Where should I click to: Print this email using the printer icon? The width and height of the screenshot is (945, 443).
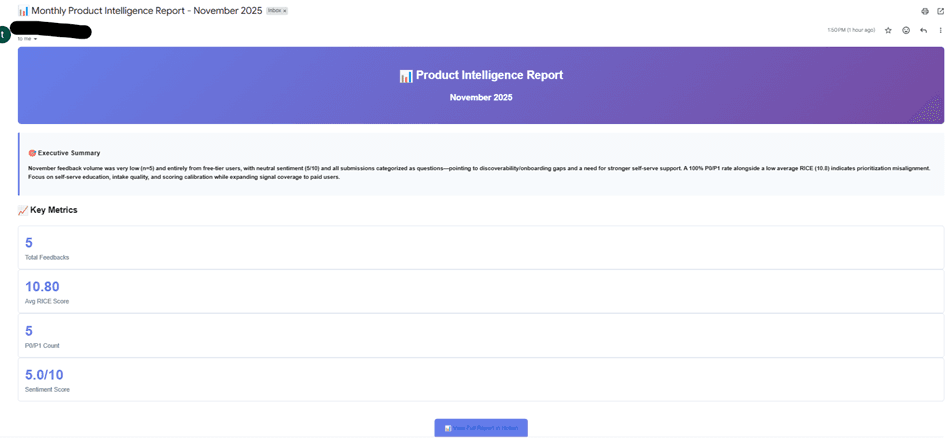point(925,11)
